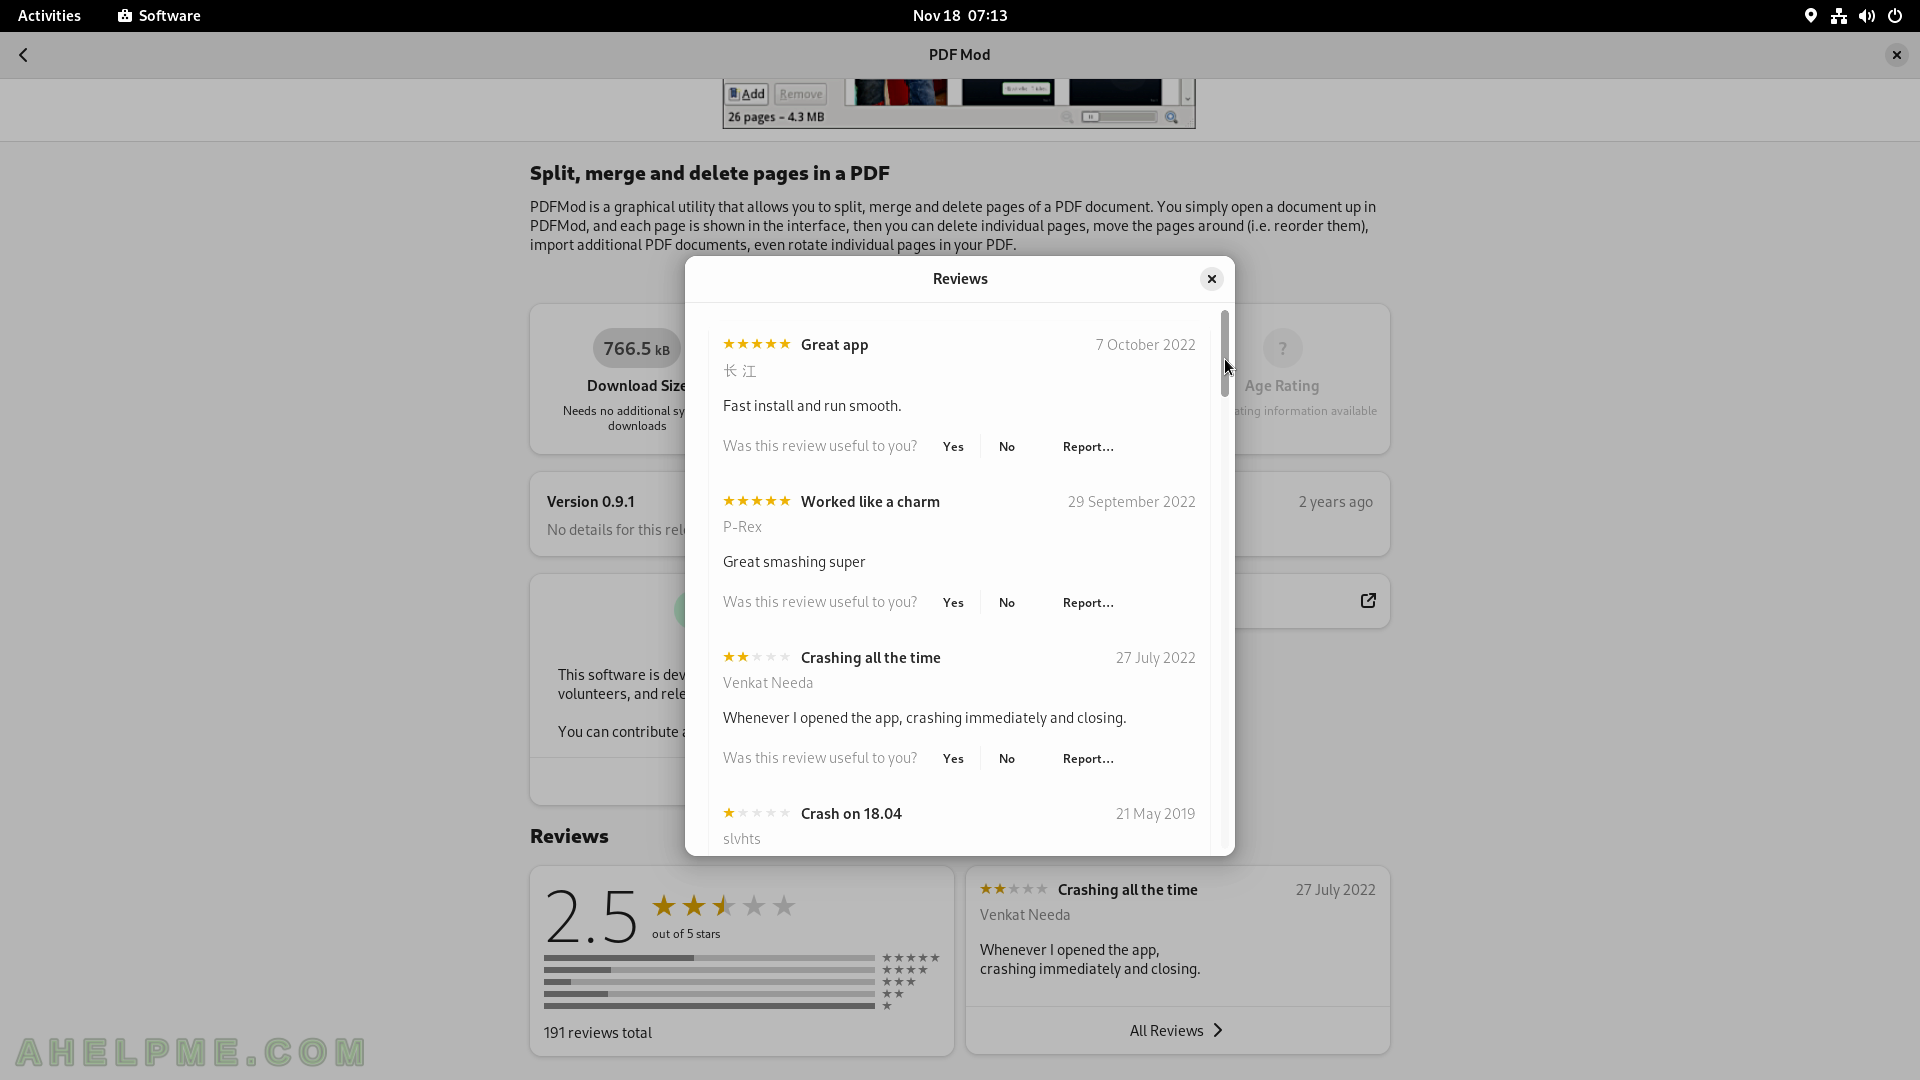Vote Yes on 'Worked like a charm' review
This screenshot has height=1080, width=1920.
[x=953, y=603]
